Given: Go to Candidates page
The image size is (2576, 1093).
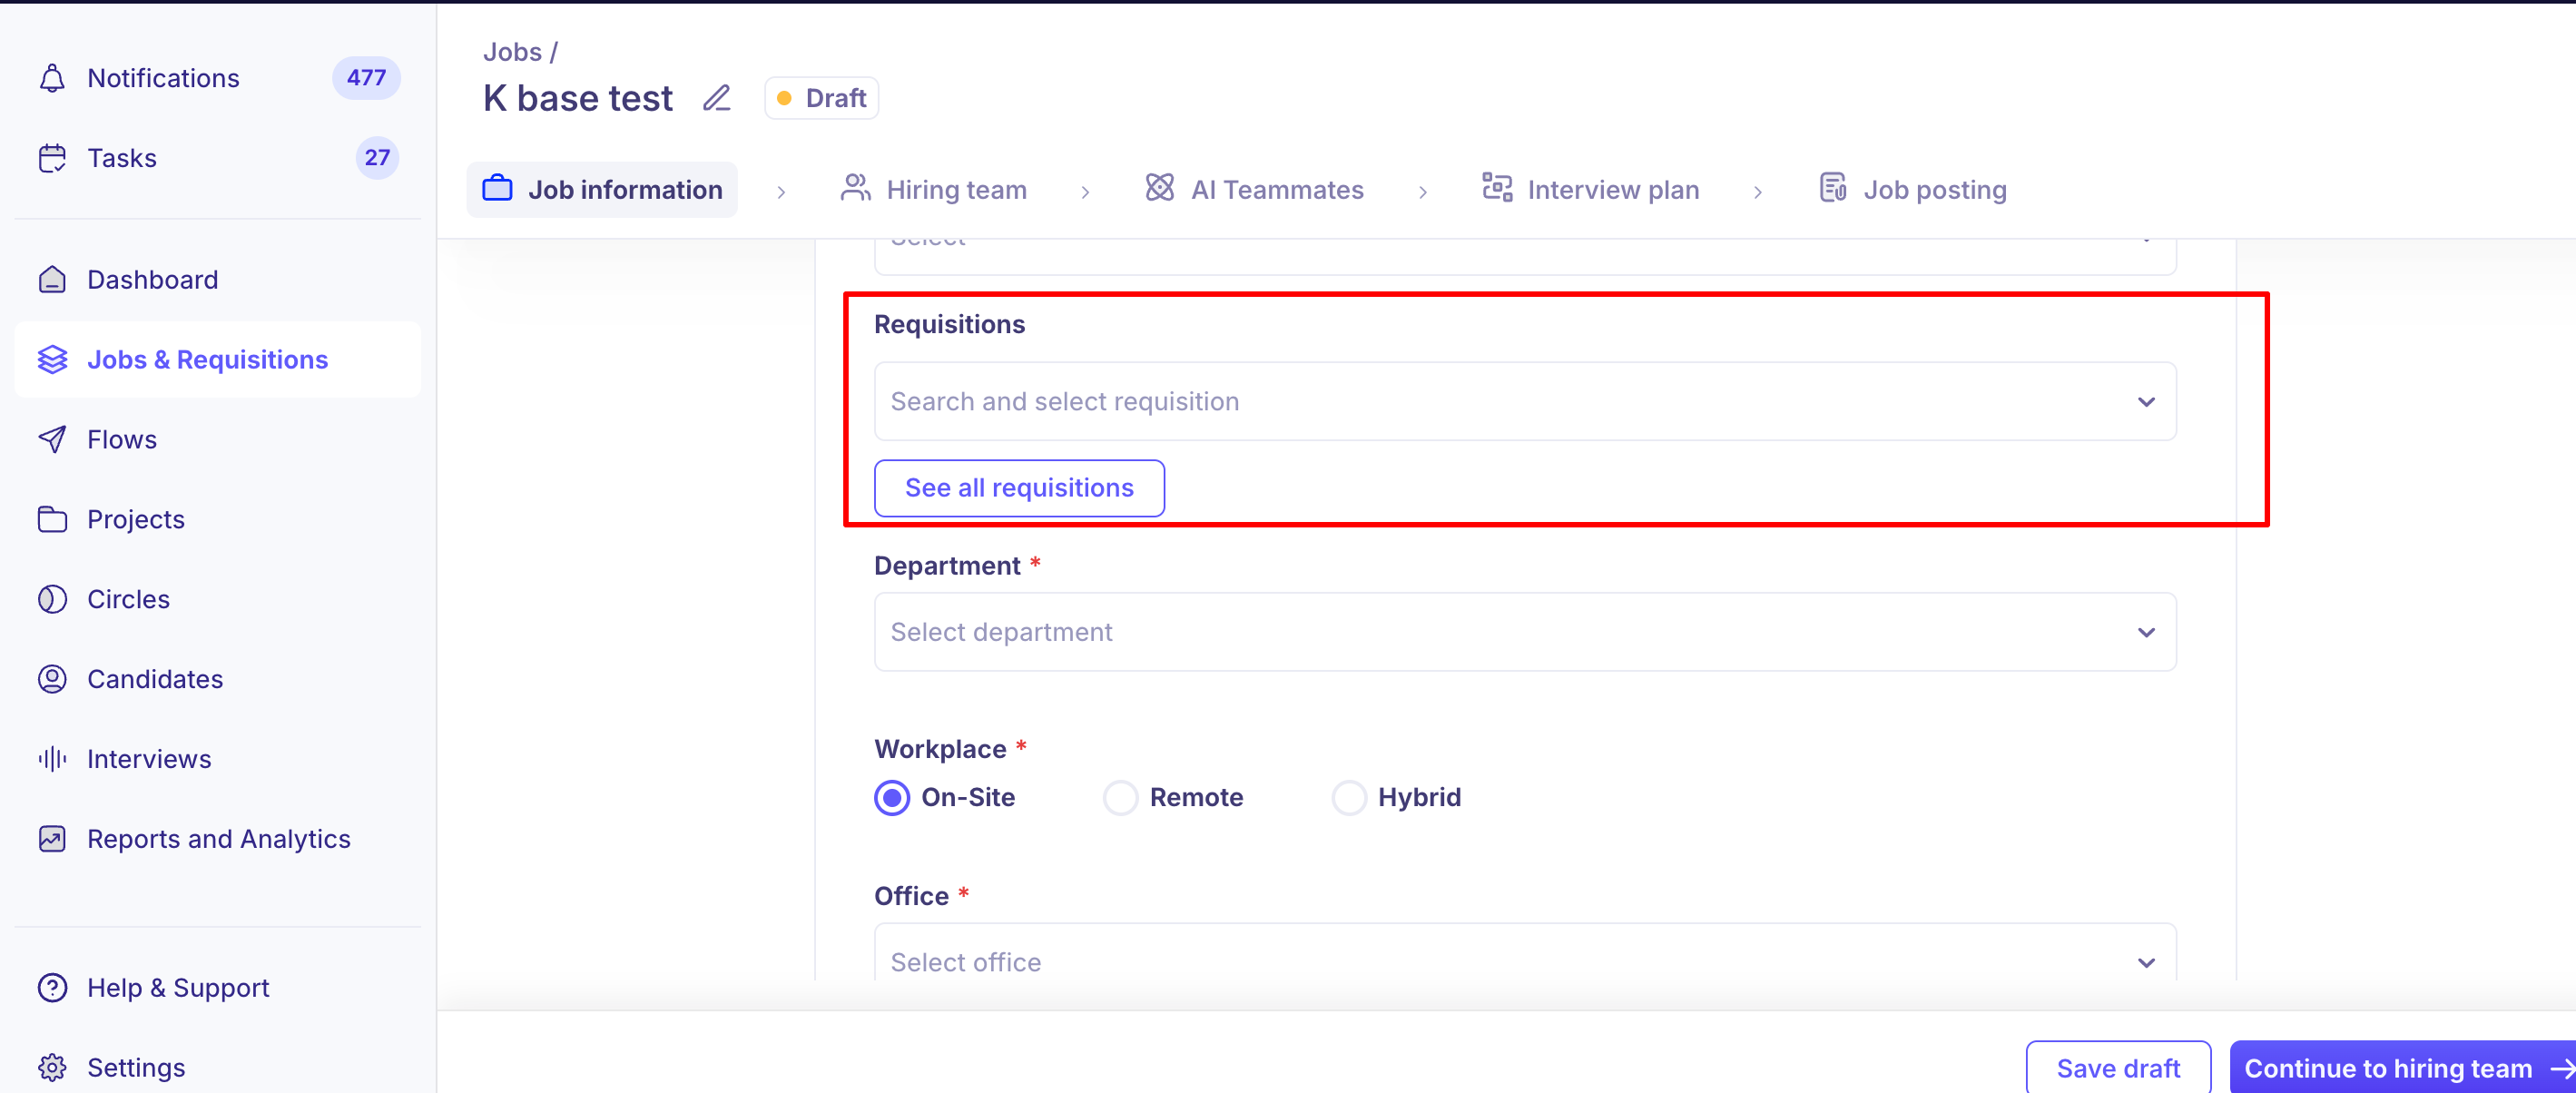Looking at the screenshot, I should (x=218, y=680).
